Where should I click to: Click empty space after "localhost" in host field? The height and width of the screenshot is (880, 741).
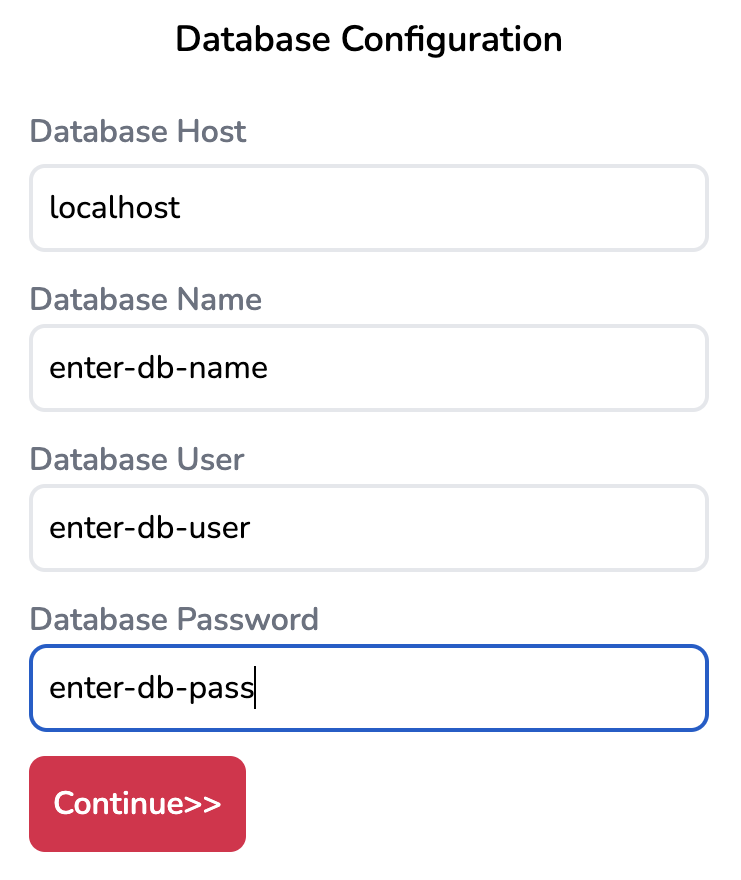coord(450,208)
